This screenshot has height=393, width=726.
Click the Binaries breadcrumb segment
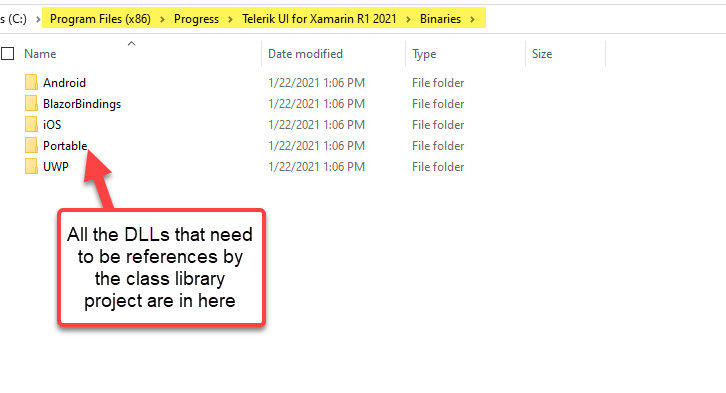click(440, 19)
